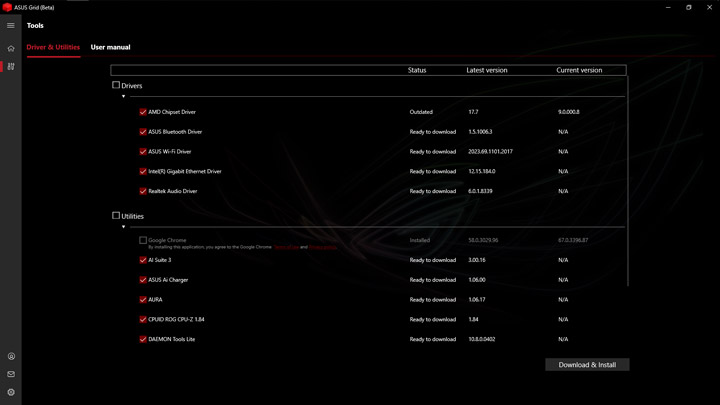Restore down the ASUS Grid window
This screenshot has height=405, width=720.
tap(689, 7)
